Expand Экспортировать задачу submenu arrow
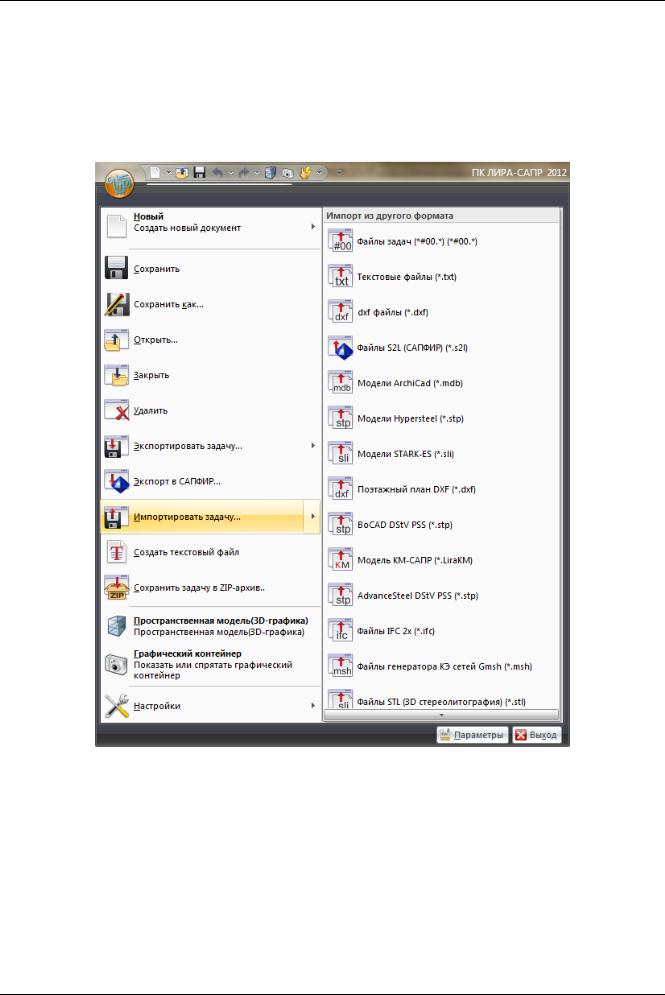Viewport: 665px width, 995px height. click(313, 445)
